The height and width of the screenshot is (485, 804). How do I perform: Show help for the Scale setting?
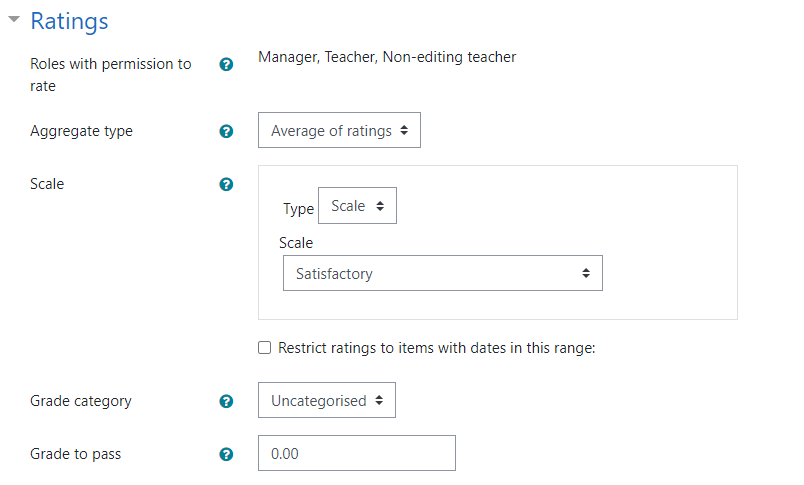[226, 185]
